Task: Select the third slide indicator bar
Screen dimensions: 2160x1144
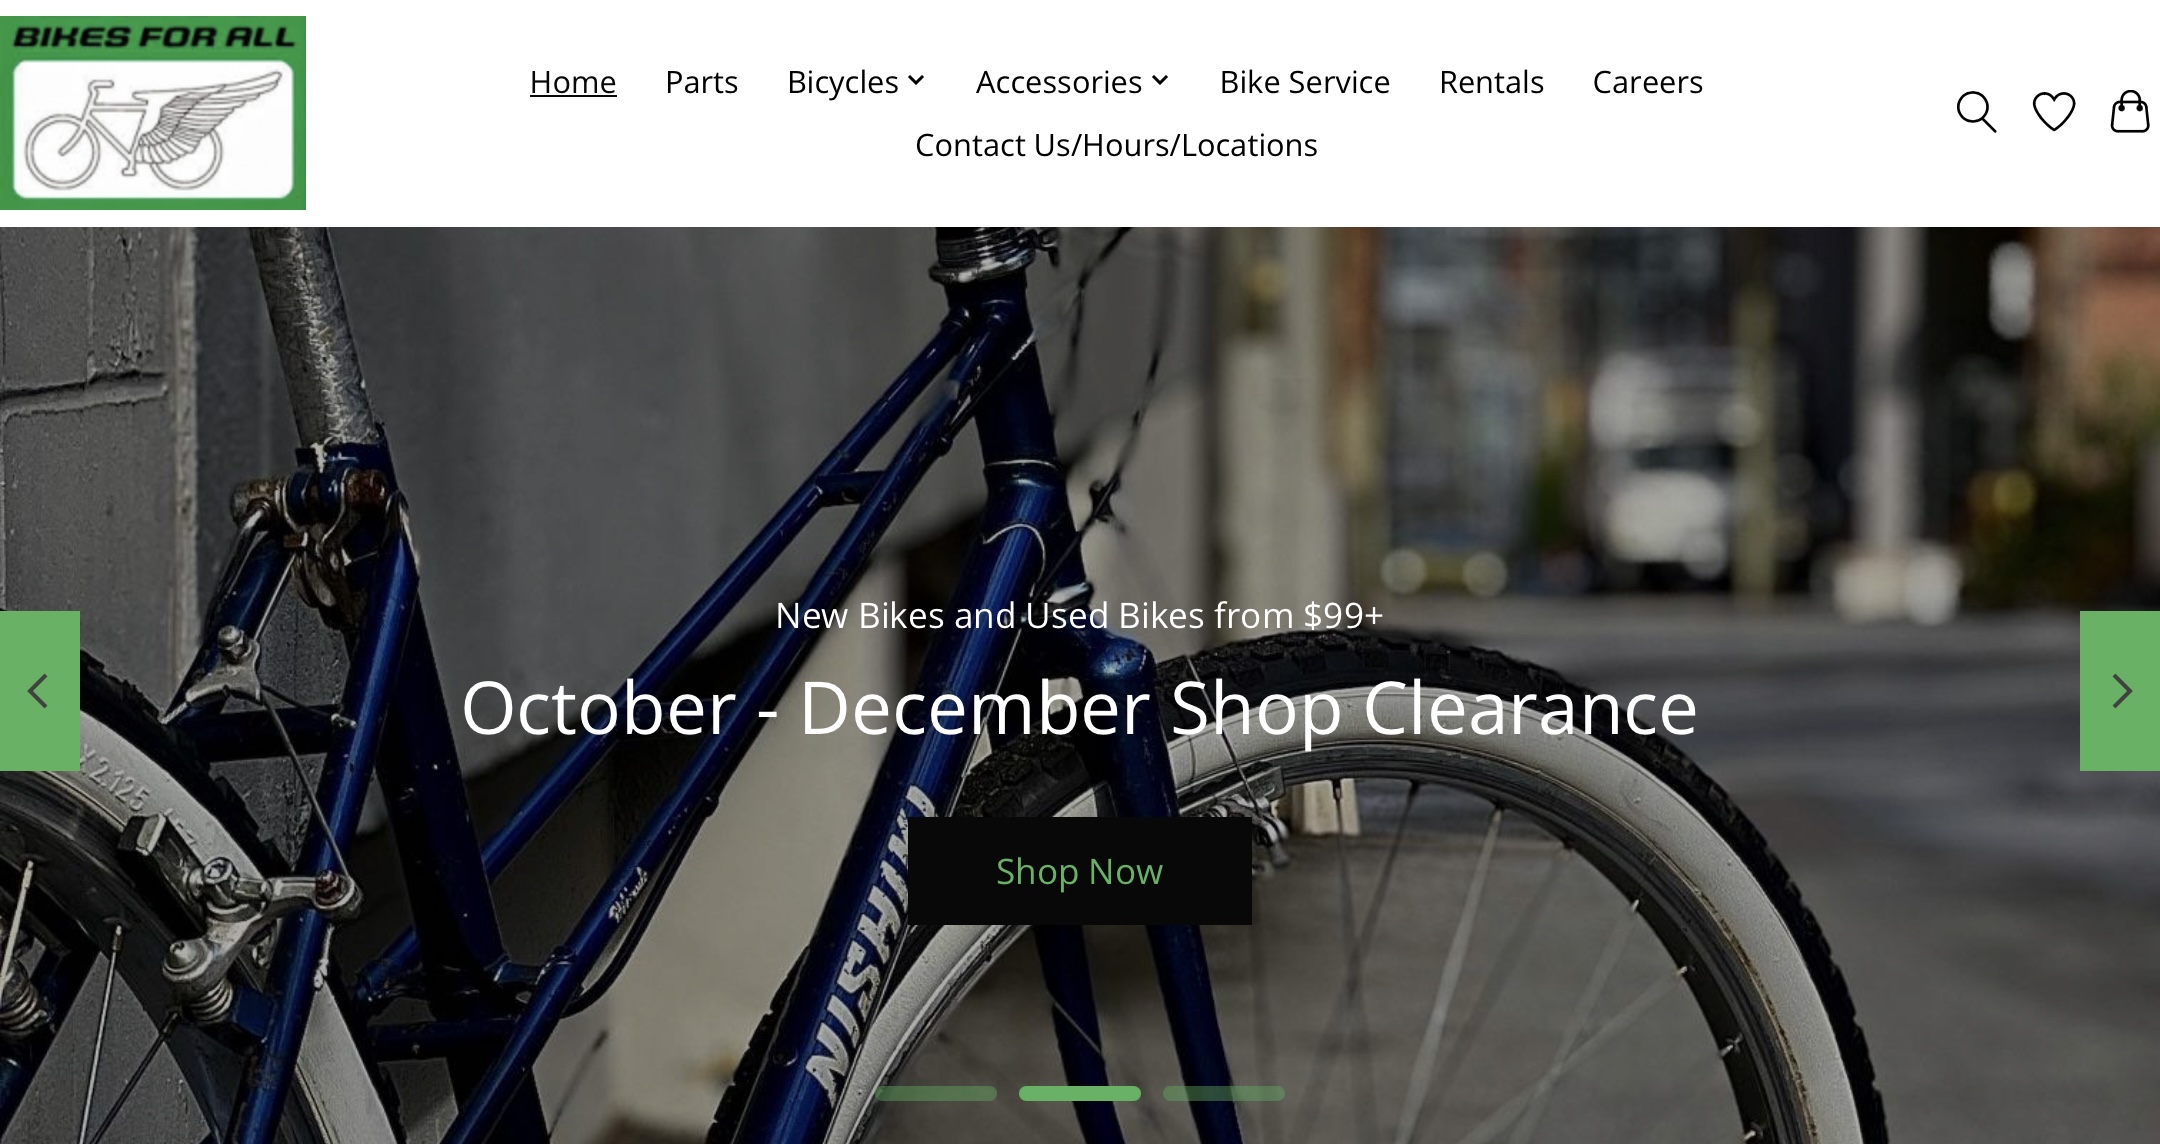Action: coord(1224,1094)
